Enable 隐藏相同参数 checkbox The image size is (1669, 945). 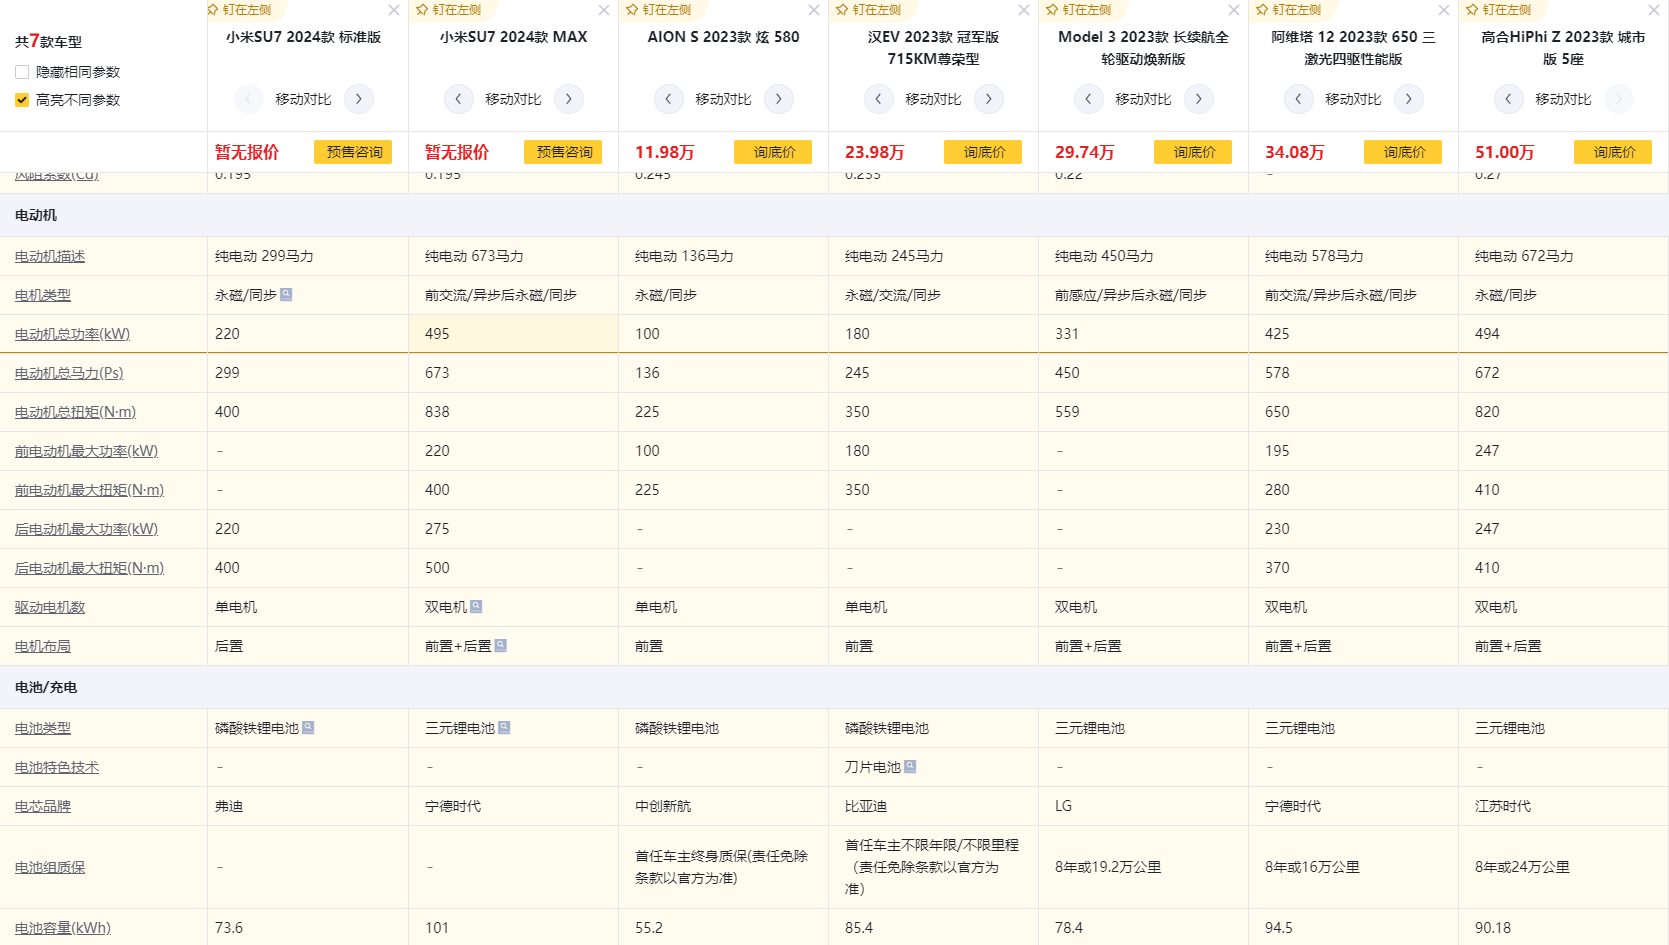[22, 72]
